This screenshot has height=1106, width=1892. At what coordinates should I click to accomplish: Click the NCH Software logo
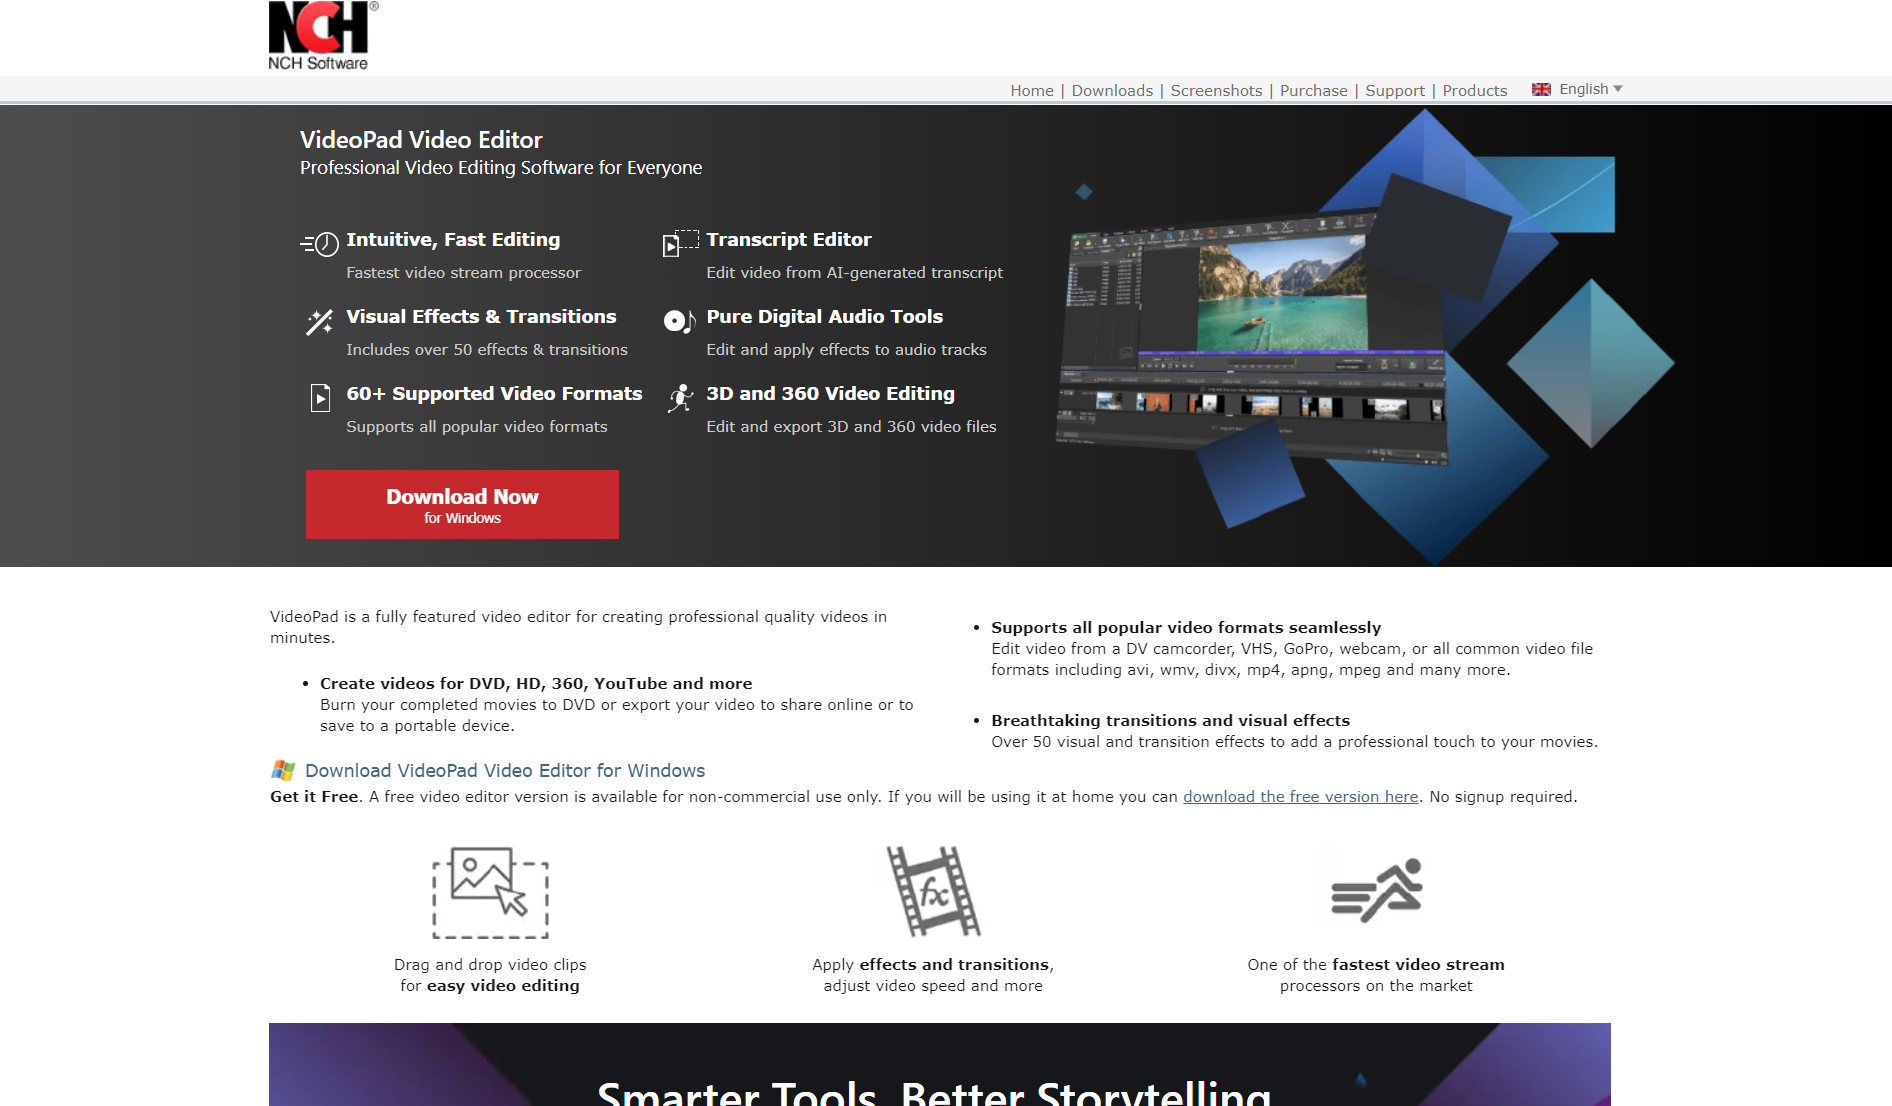point(323,36)
